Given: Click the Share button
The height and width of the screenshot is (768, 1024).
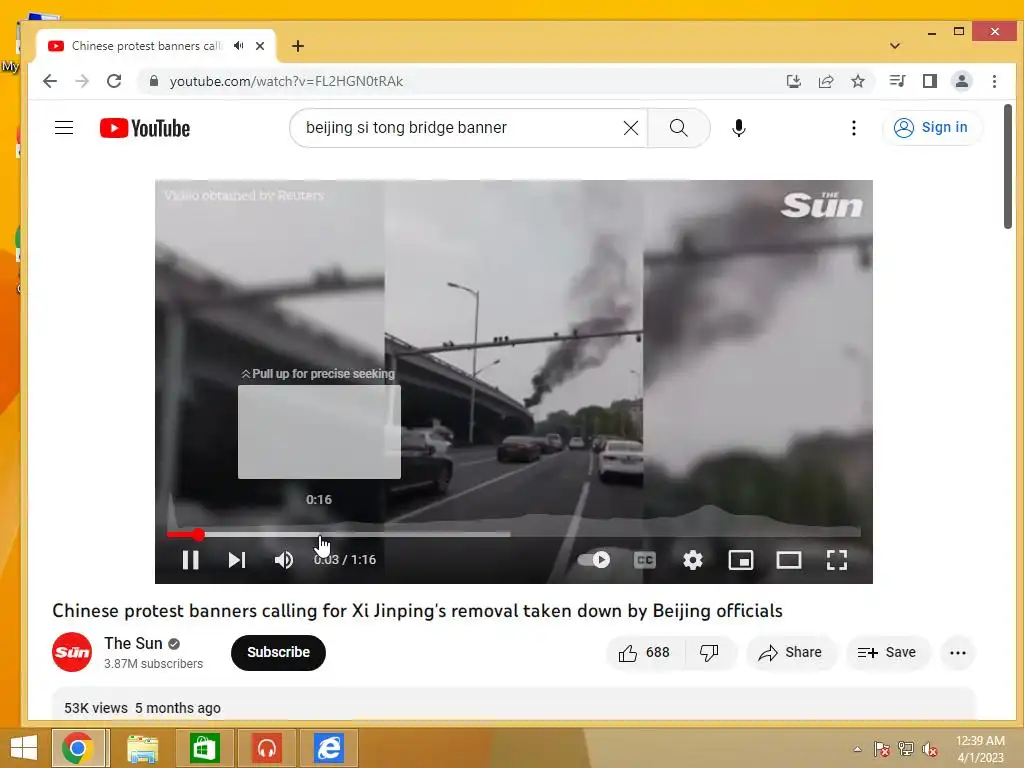Looking at the screenshot, I should point(790,652).
